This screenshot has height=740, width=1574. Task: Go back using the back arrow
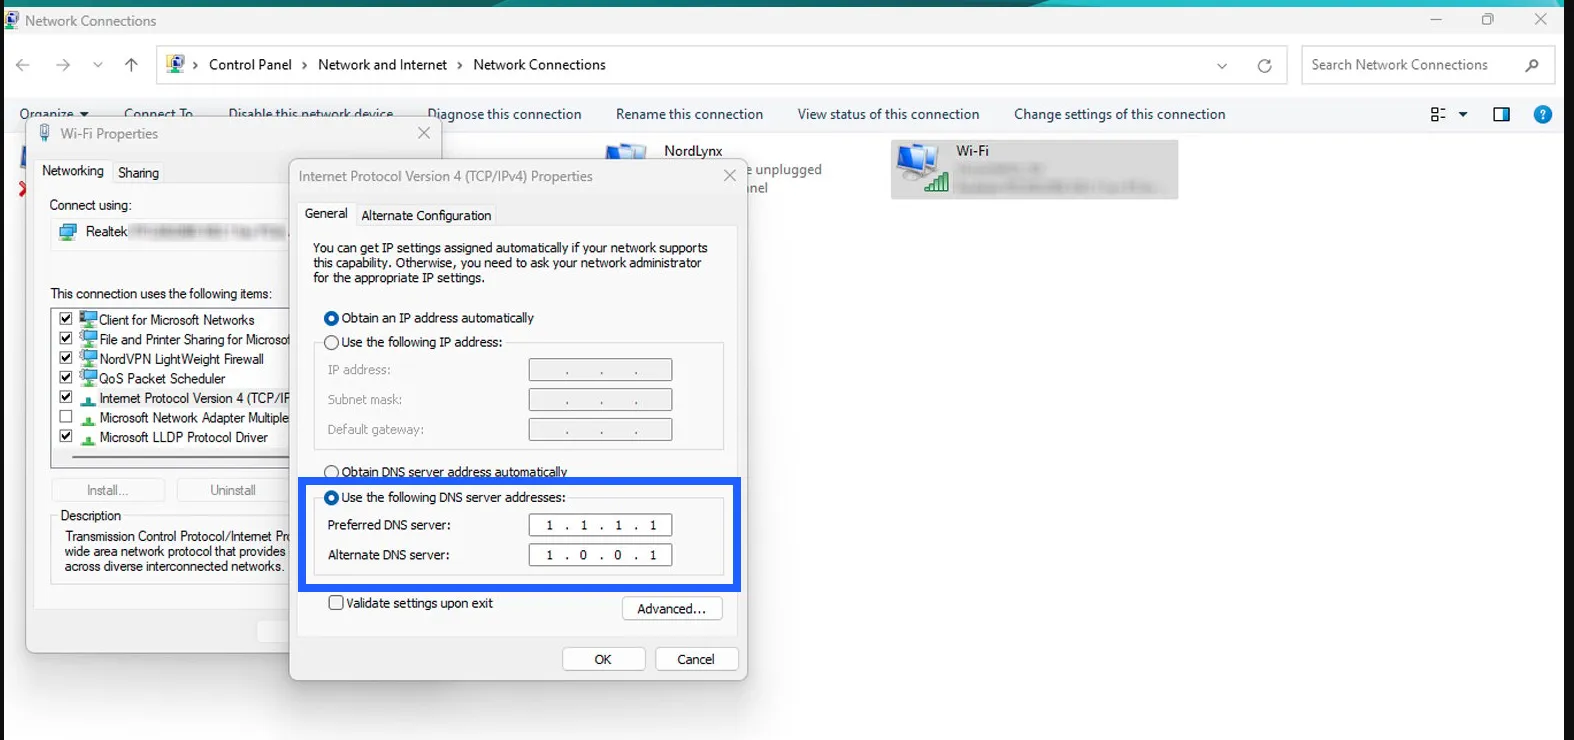pyautogui.click(x=23, y=65)
